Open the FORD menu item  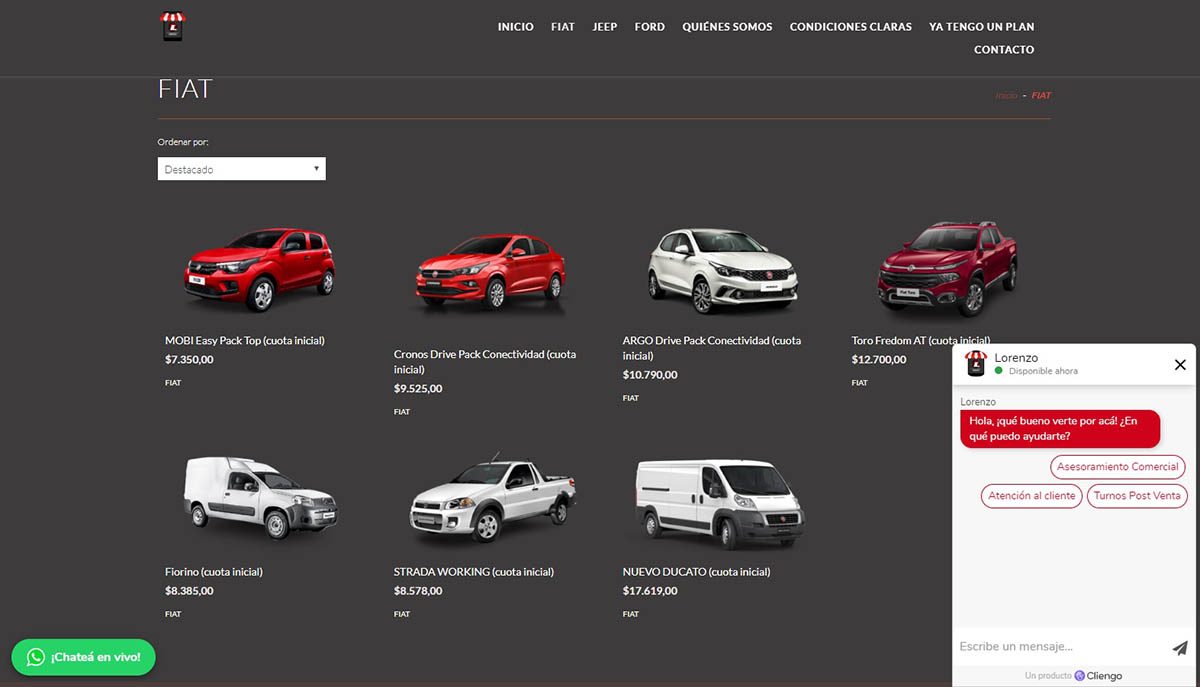point(649,27)
